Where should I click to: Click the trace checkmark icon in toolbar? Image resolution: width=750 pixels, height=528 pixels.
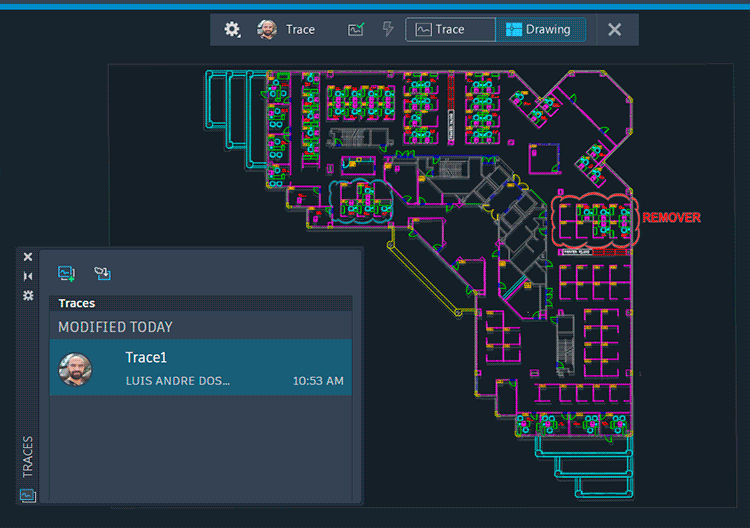[356, 30]
